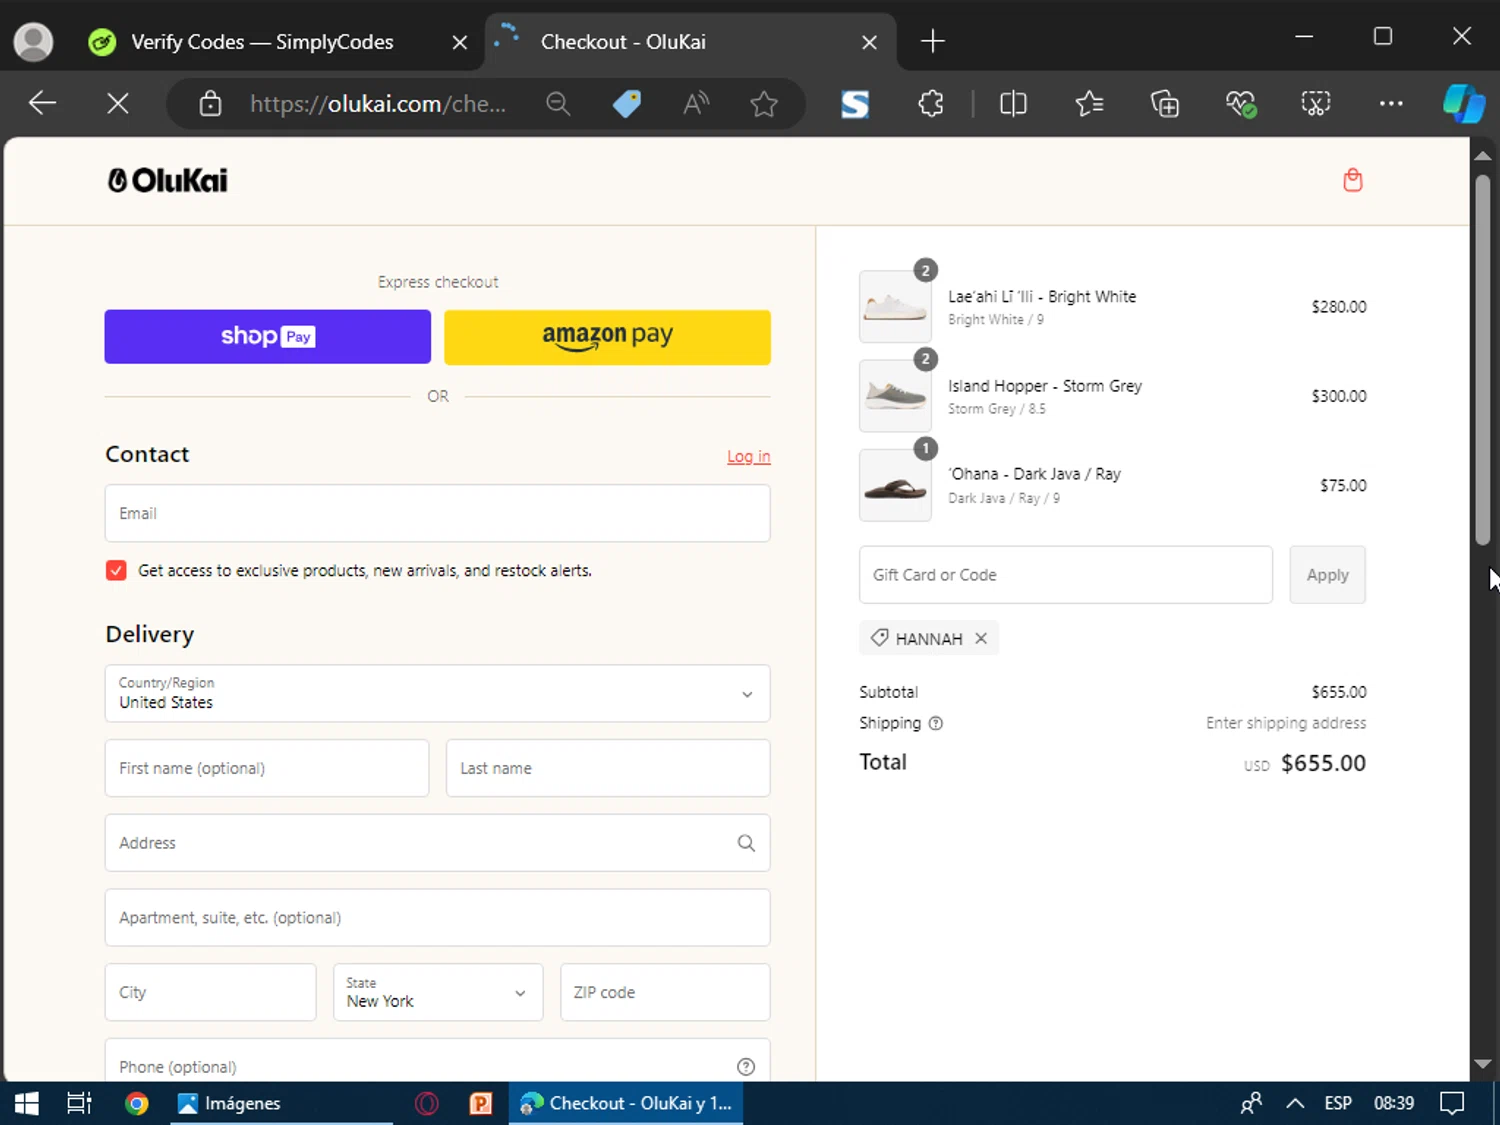Click the OluKai logo
The width and height of the screenshot is (1500, 1125).
coord(168,180)
